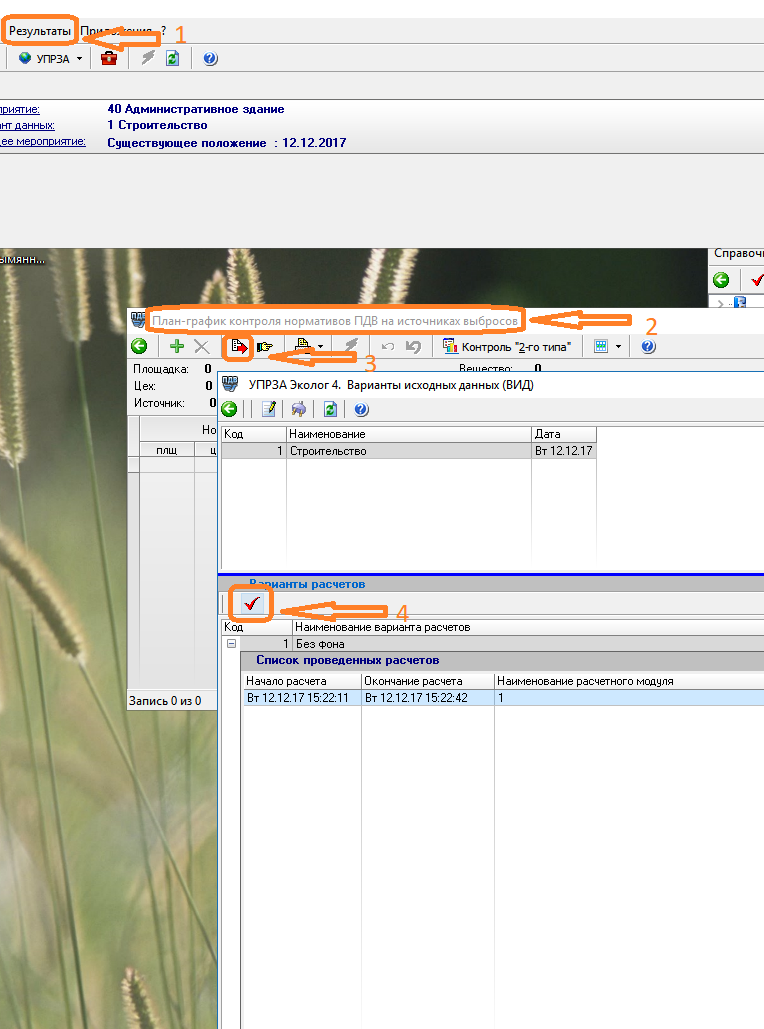Click the green back arrow in Справочник panel
This screenshot has width=764, height=1029.
click(720, 280)
